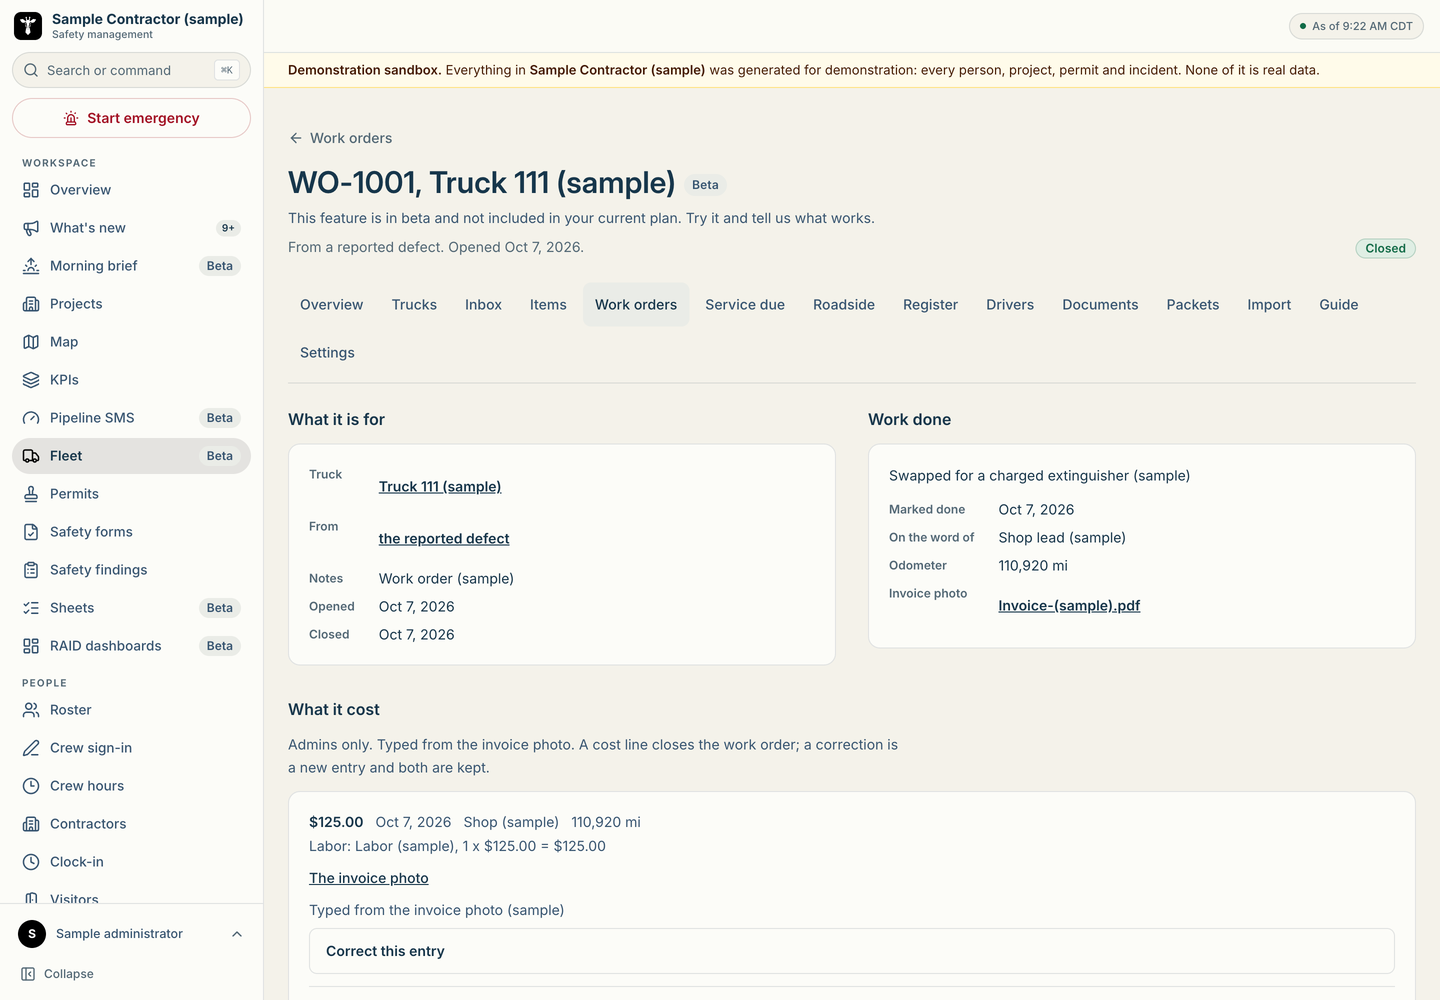Click the As of 9:22 AM CDT indicator

tap(1356, 26)
